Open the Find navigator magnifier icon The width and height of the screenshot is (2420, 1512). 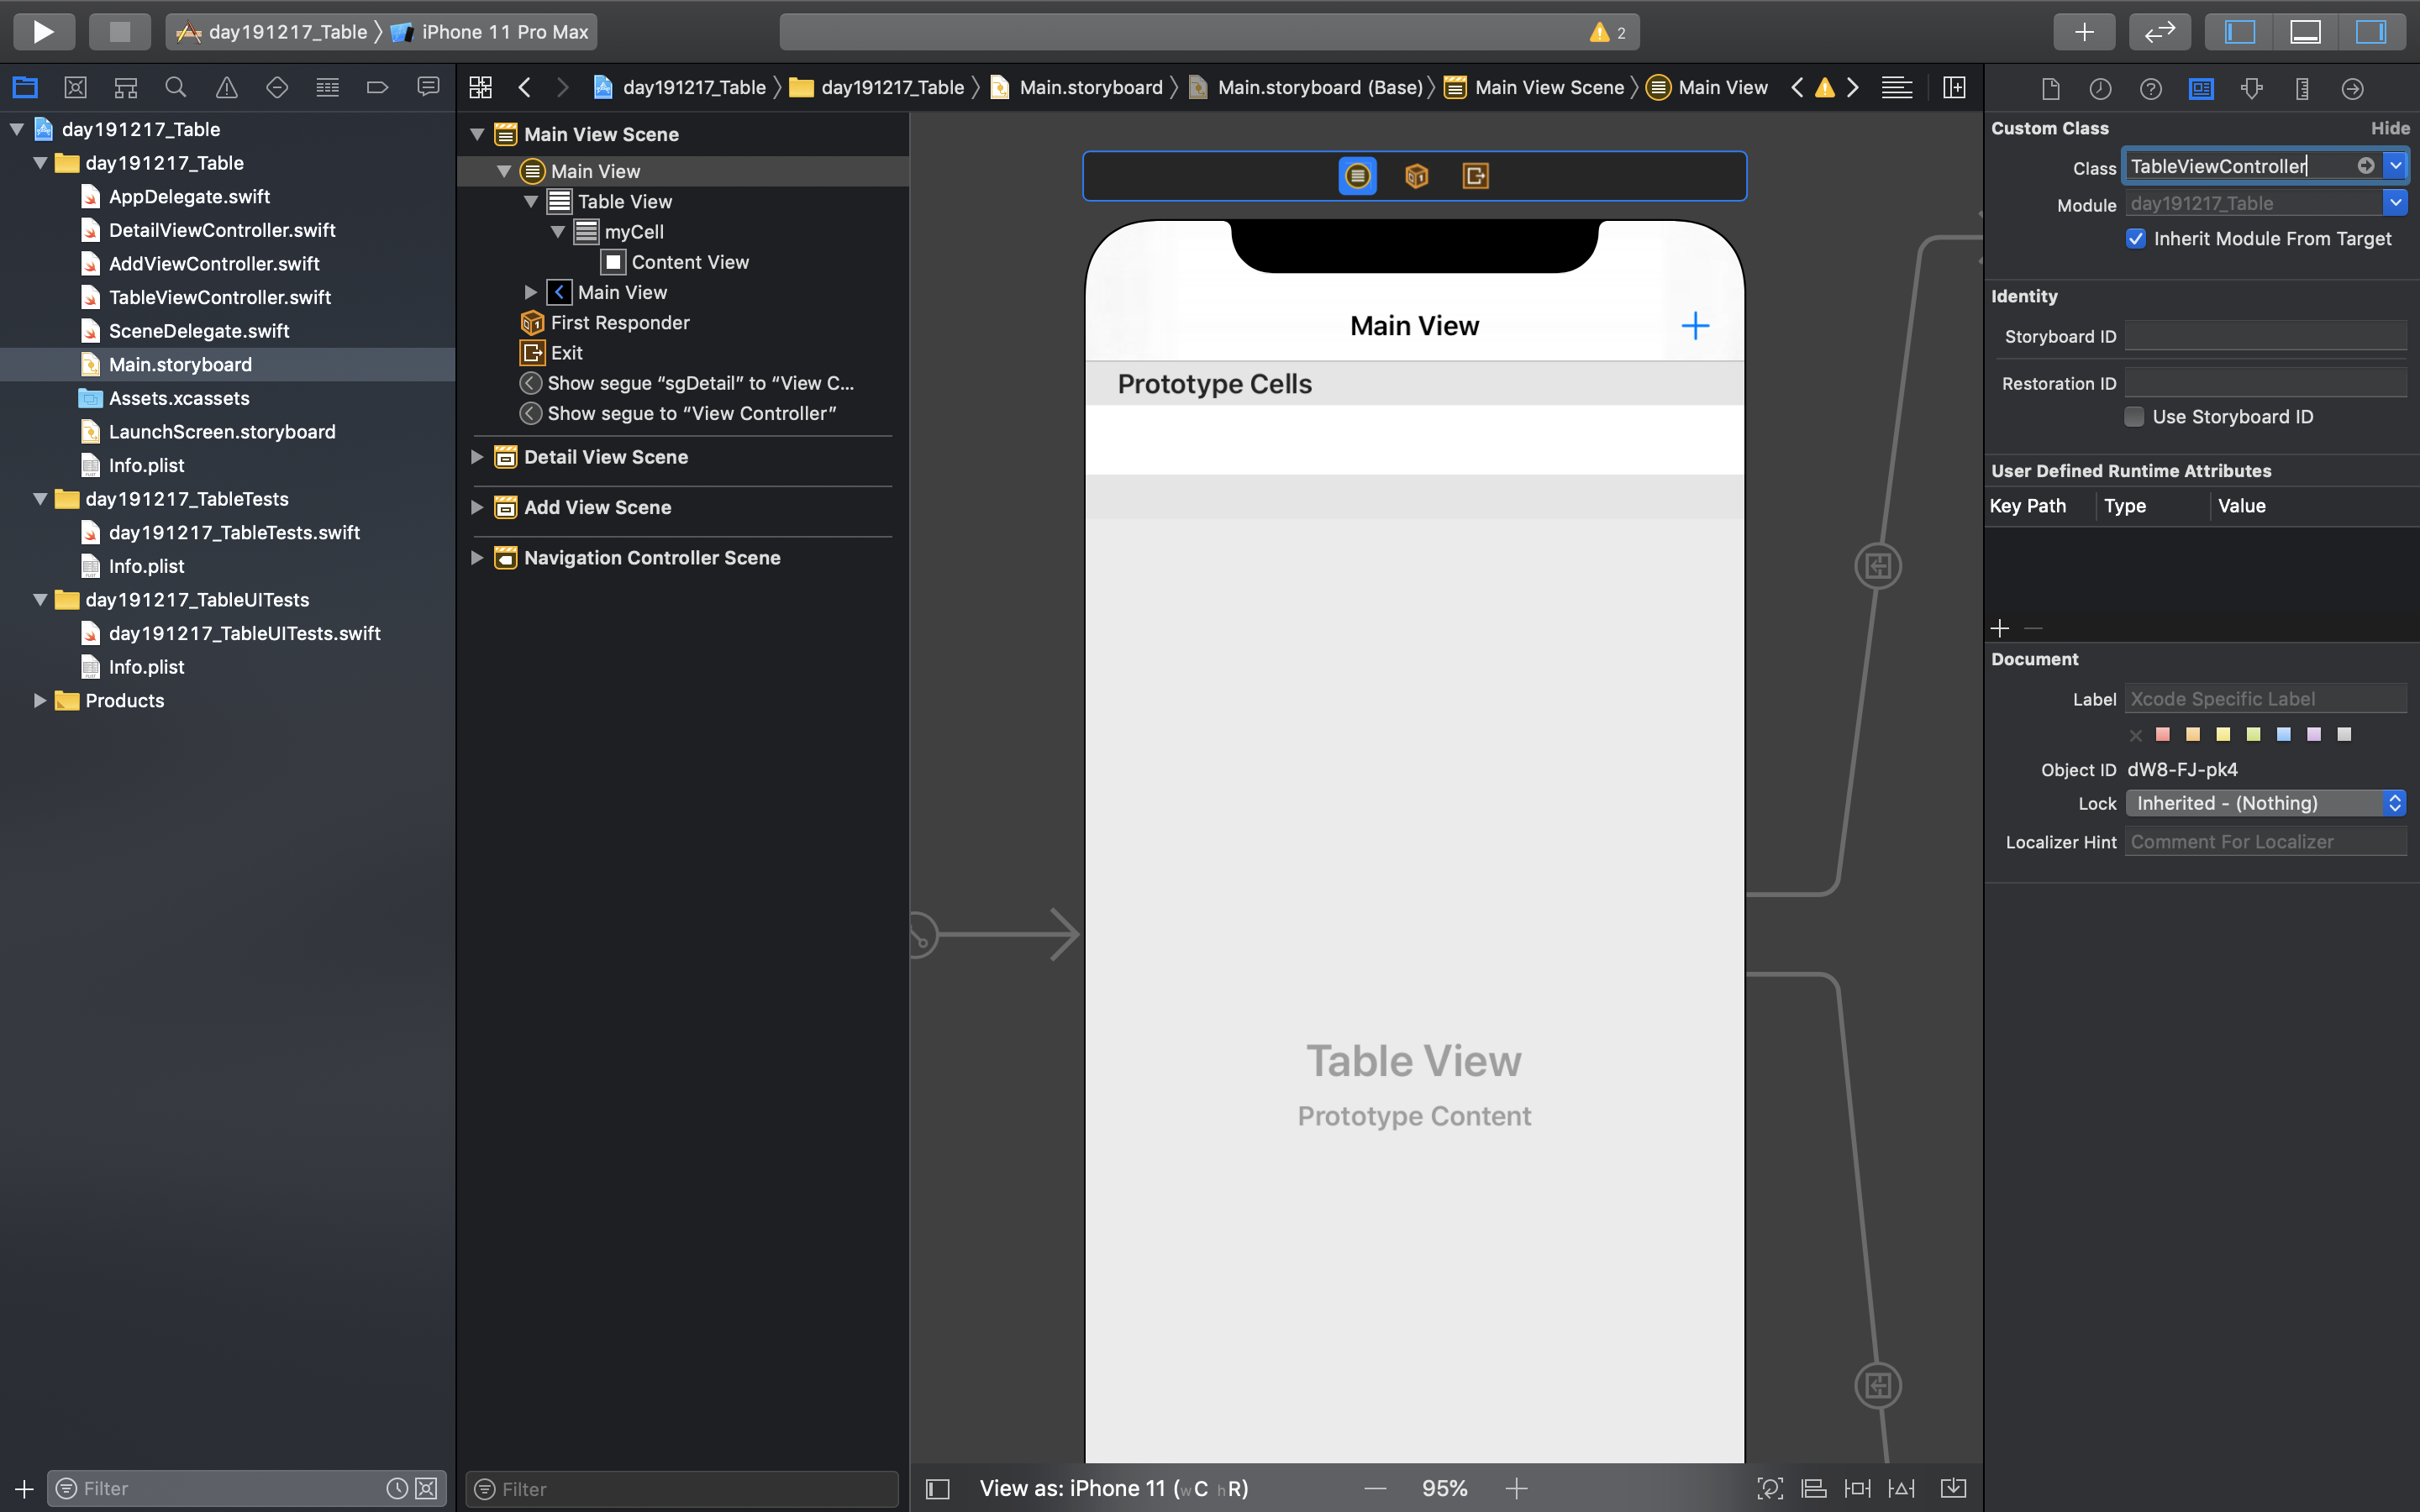pyautogui.click(x=176, y=88)
